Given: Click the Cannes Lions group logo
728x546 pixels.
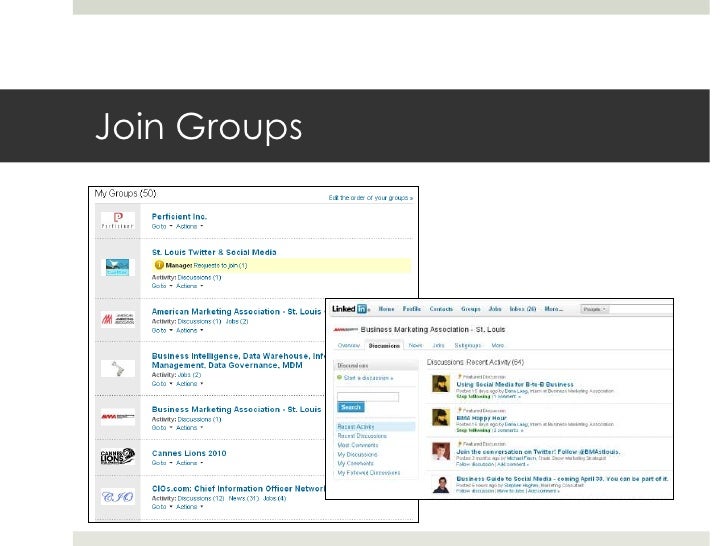Looking at the screenshot, I should [118, 456].
